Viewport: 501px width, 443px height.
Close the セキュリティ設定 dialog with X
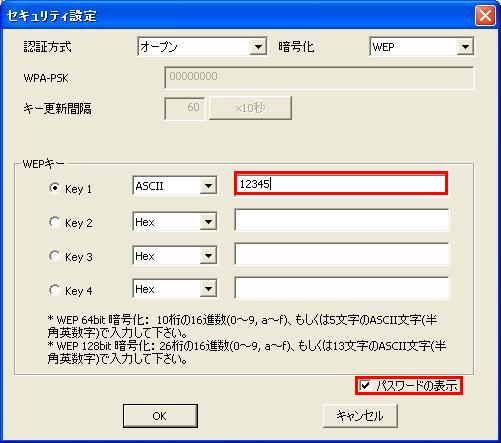coord(485,16)
